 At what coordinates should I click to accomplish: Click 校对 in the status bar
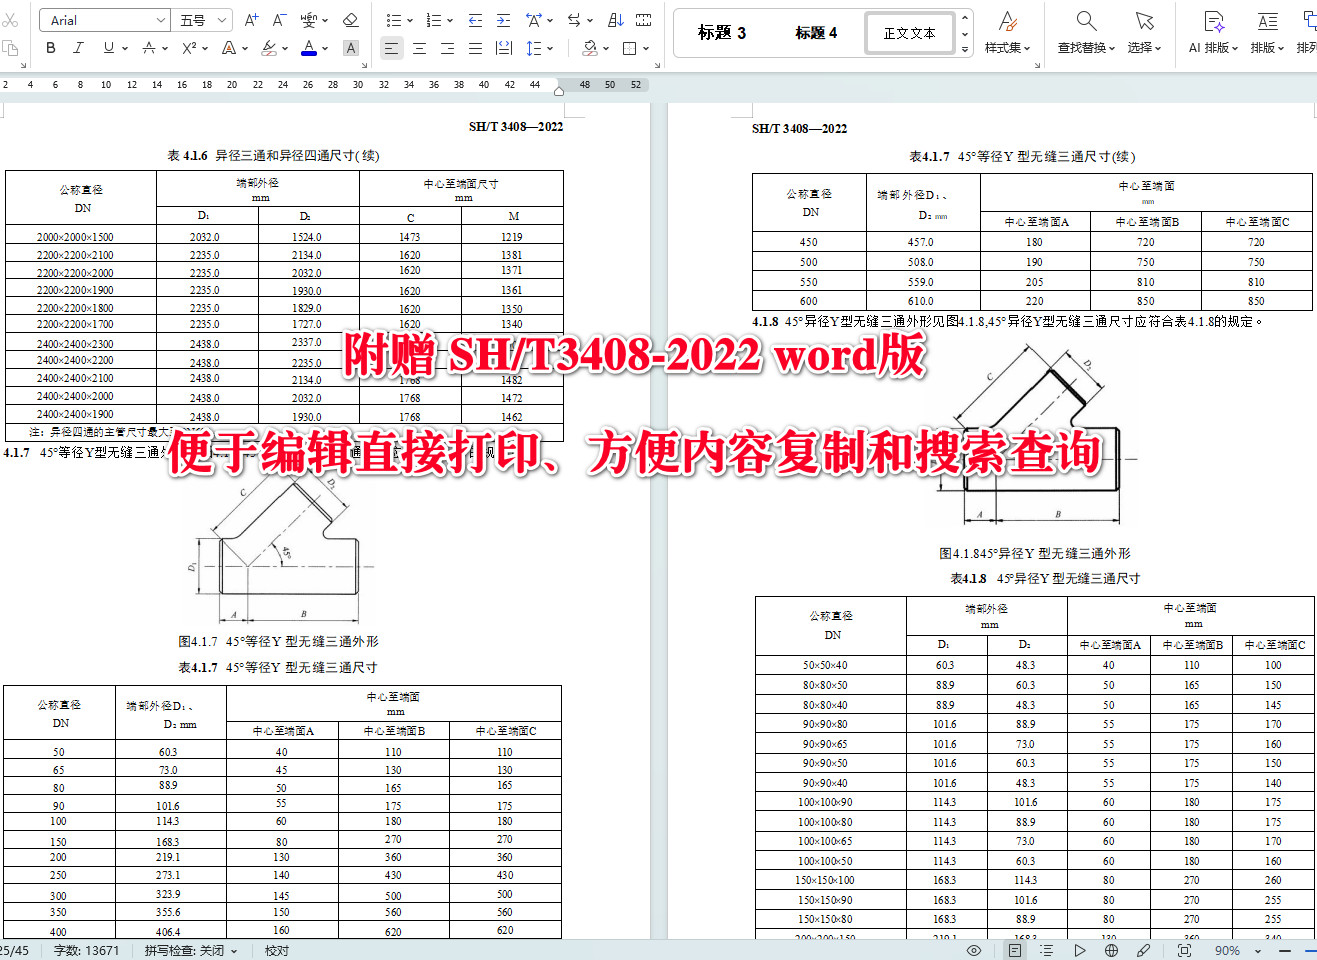pyautogui.click(x=276, y=951)
